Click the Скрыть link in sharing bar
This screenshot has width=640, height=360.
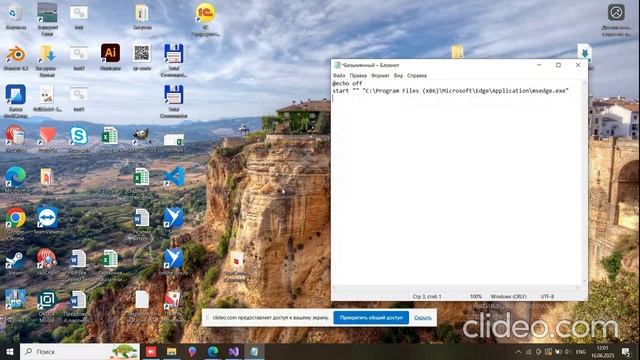click(x=422, y=318)
